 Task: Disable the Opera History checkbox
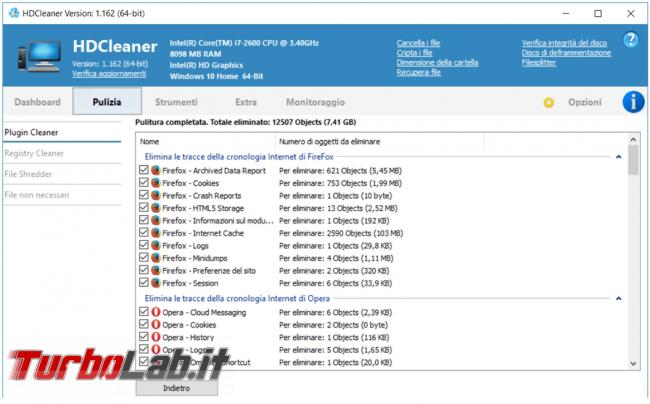pos(143,336)
